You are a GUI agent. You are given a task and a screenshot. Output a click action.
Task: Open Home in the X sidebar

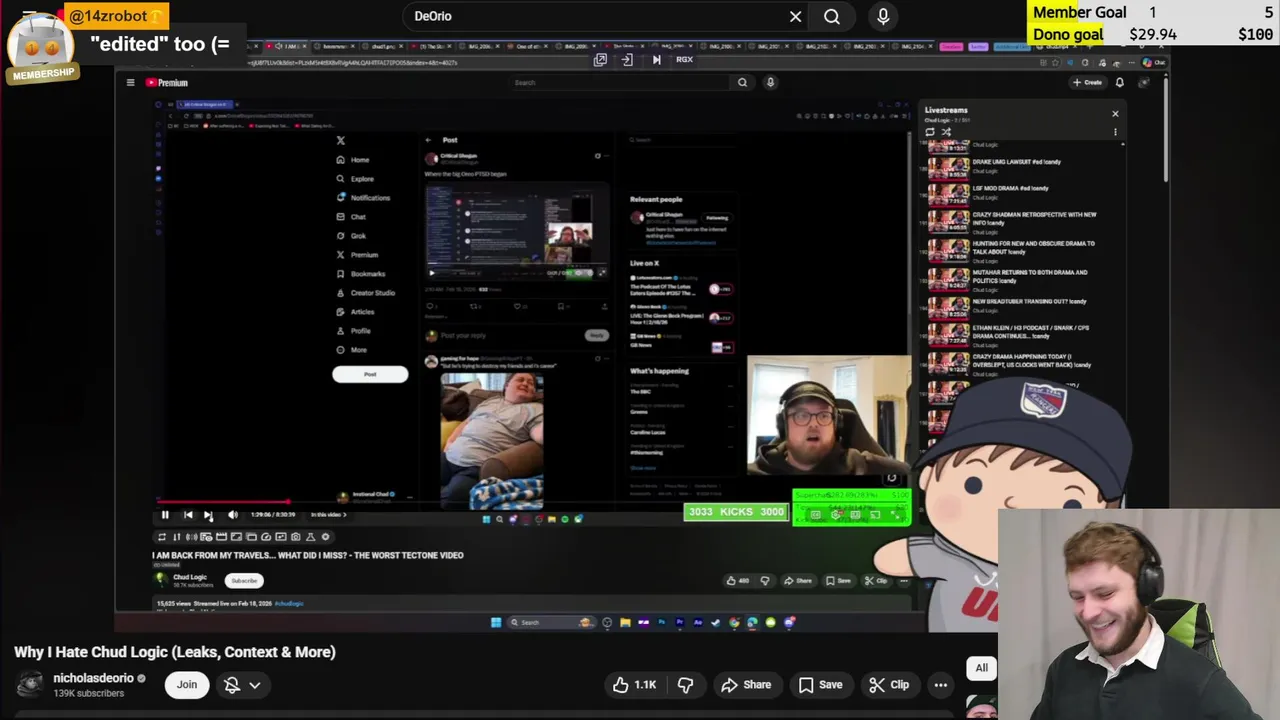pos(353,160)
